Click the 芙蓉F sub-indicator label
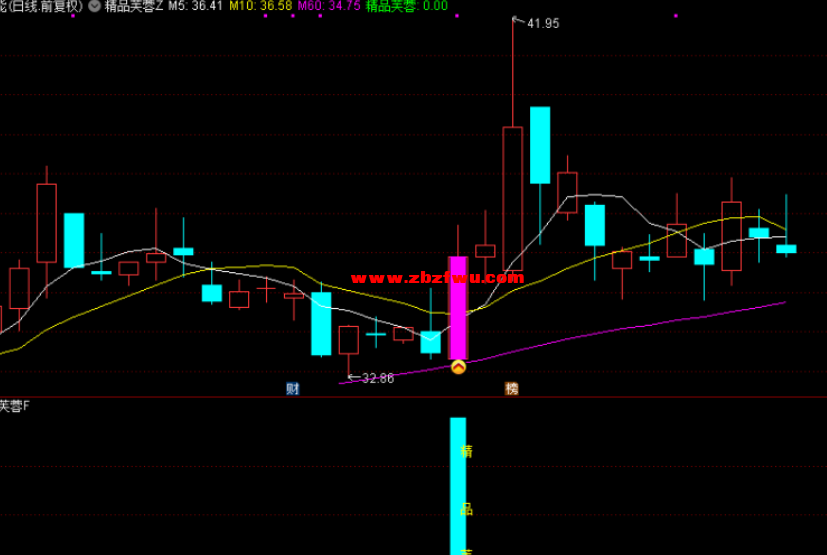 [15, 406]
